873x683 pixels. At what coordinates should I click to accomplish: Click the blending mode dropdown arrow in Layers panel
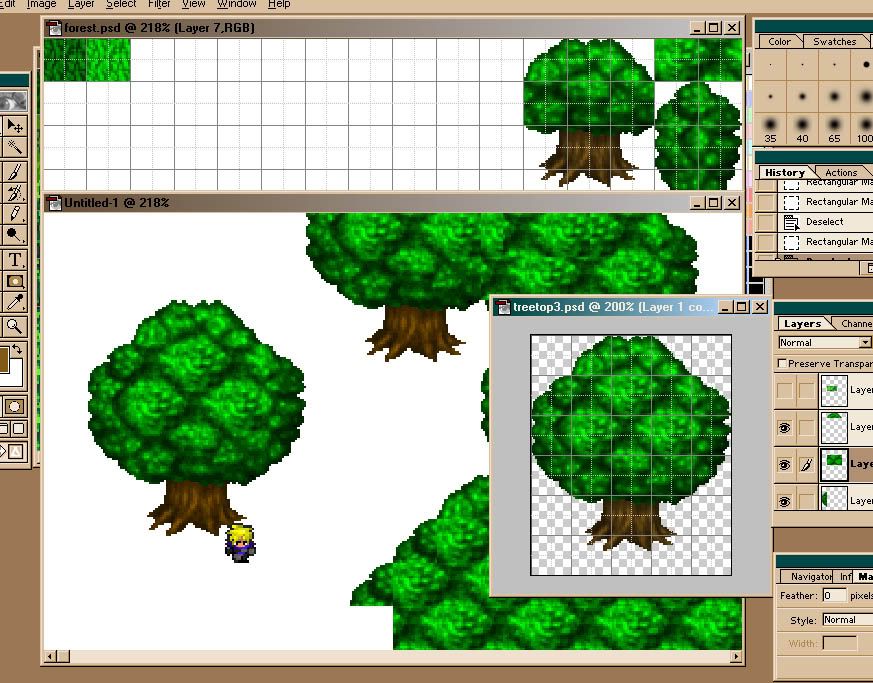pos(865,343)
